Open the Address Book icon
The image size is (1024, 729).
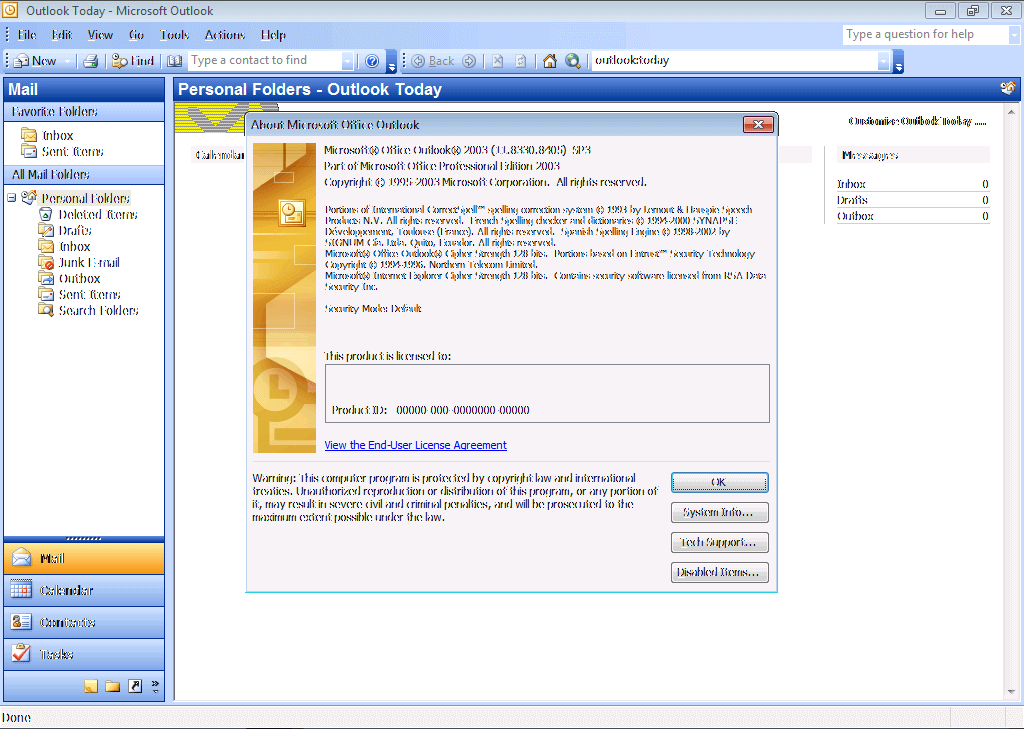coord(175,61)
